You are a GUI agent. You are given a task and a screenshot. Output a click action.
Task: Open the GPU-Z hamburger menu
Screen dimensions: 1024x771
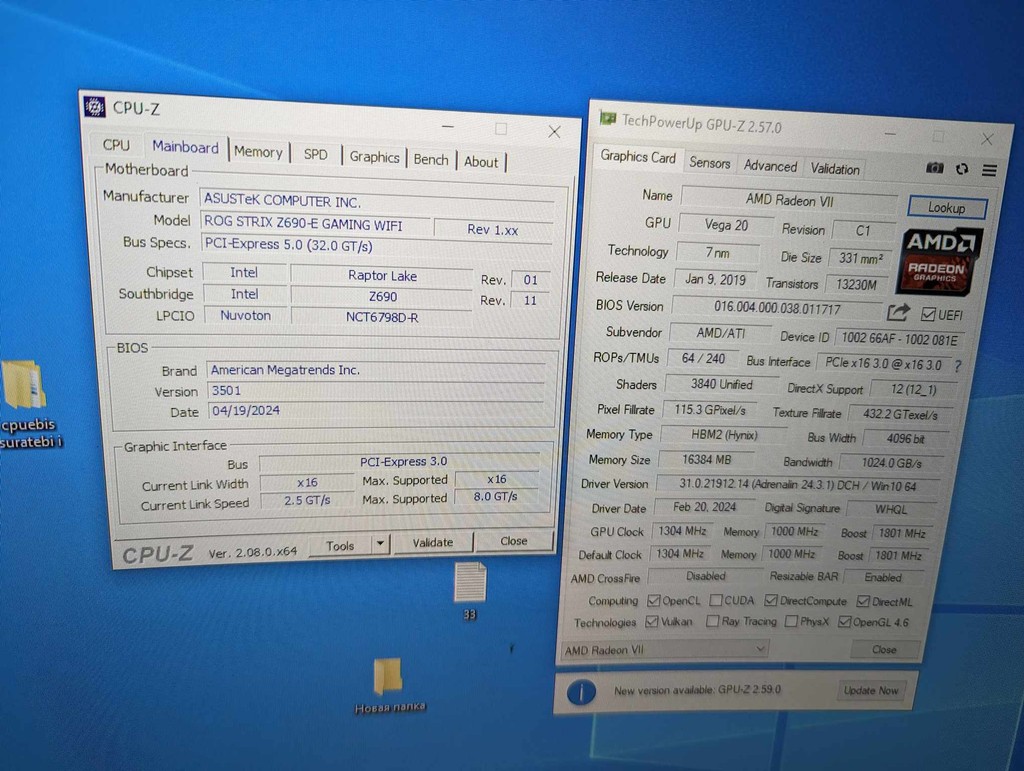pyautogui.click(x=989, y=170)
